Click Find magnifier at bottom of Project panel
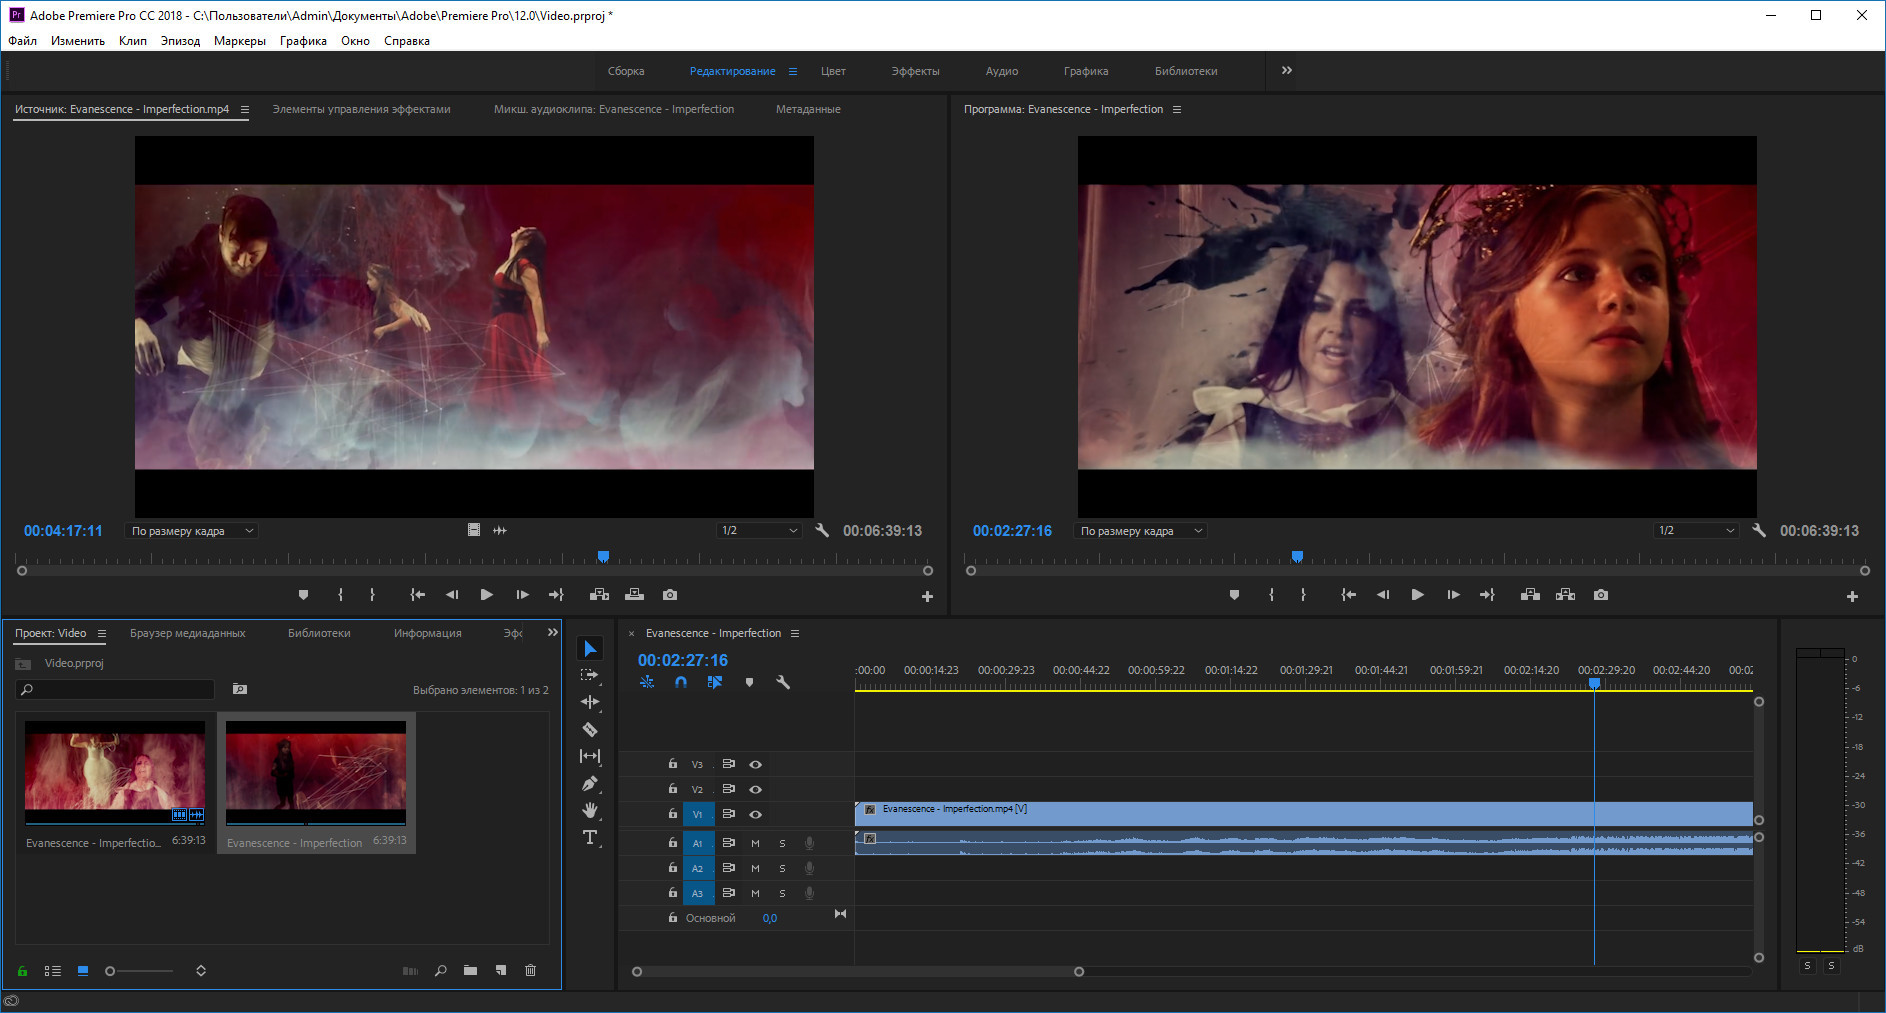1886x1013 pixels. coord(440,970)
